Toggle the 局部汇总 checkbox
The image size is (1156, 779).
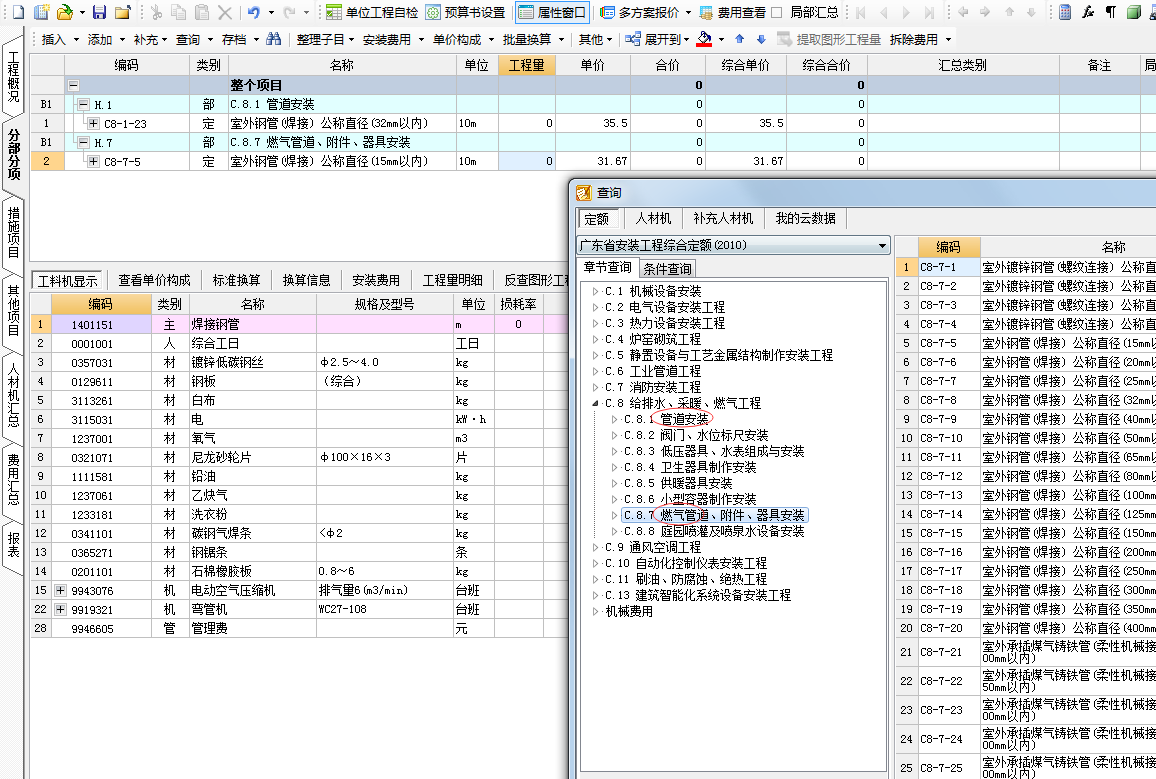click(x=776, y=12)
